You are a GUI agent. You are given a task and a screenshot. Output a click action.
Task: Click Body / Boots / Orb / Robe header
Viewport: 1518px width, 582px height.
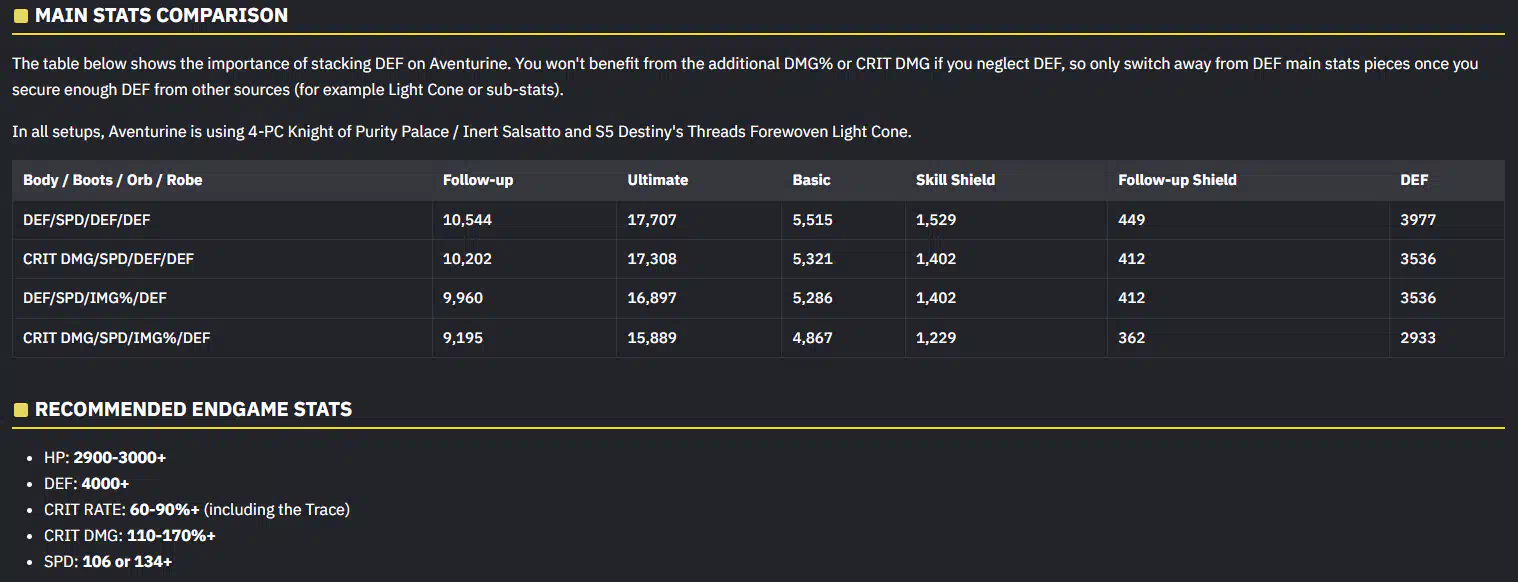(112, 180)
